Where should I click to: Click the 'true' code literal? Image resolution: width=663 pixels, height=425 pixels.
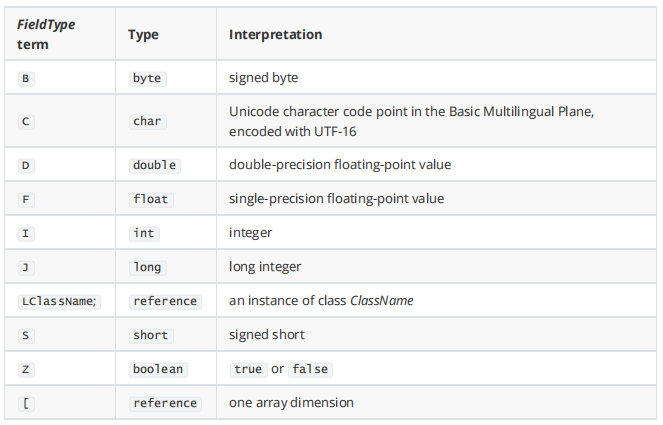(x=247, y=369)
